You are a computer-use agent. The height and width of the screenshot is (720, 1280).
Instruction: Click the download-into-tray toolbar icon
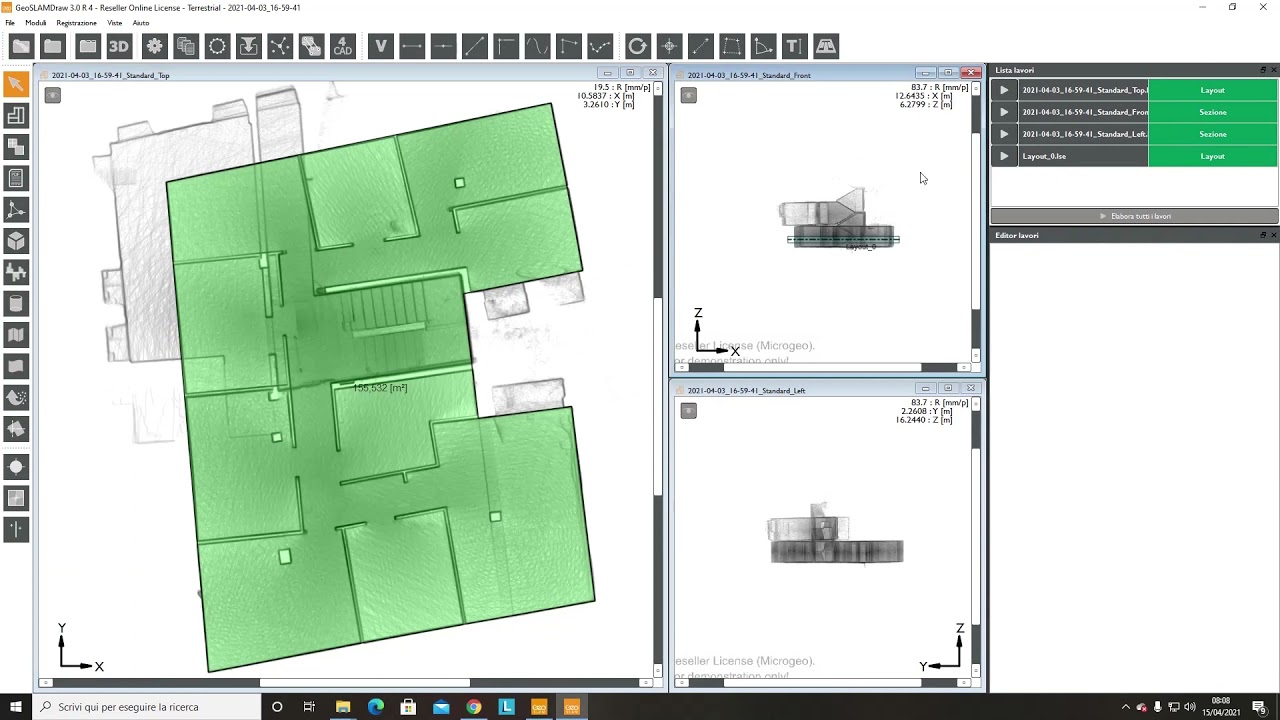click(x=248, y=46)
